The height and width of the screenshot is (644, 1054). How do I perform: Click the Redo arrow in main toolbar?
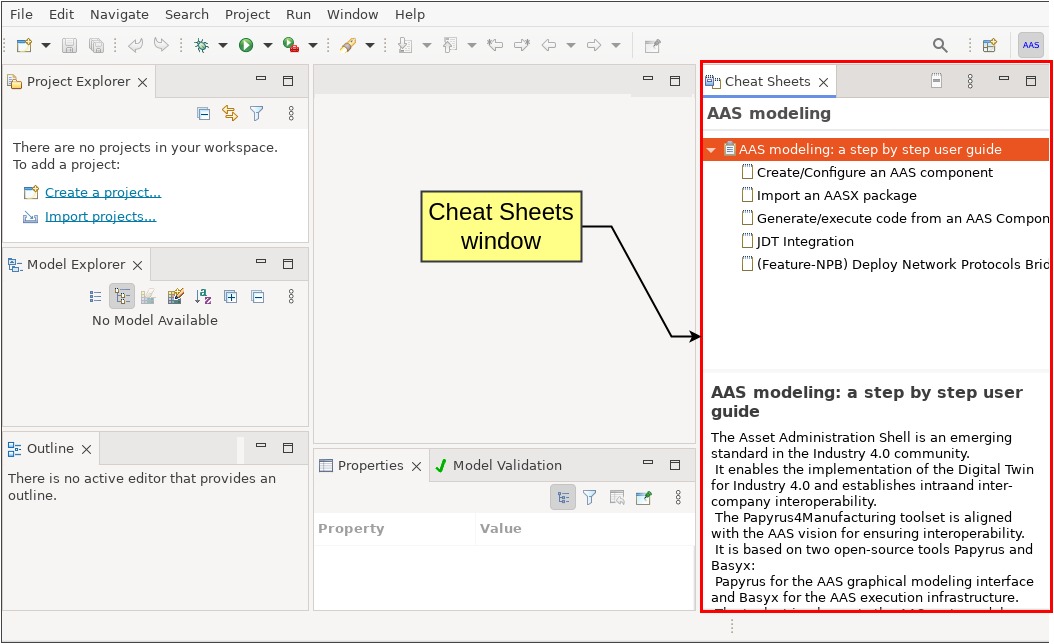tap(161, 45)
